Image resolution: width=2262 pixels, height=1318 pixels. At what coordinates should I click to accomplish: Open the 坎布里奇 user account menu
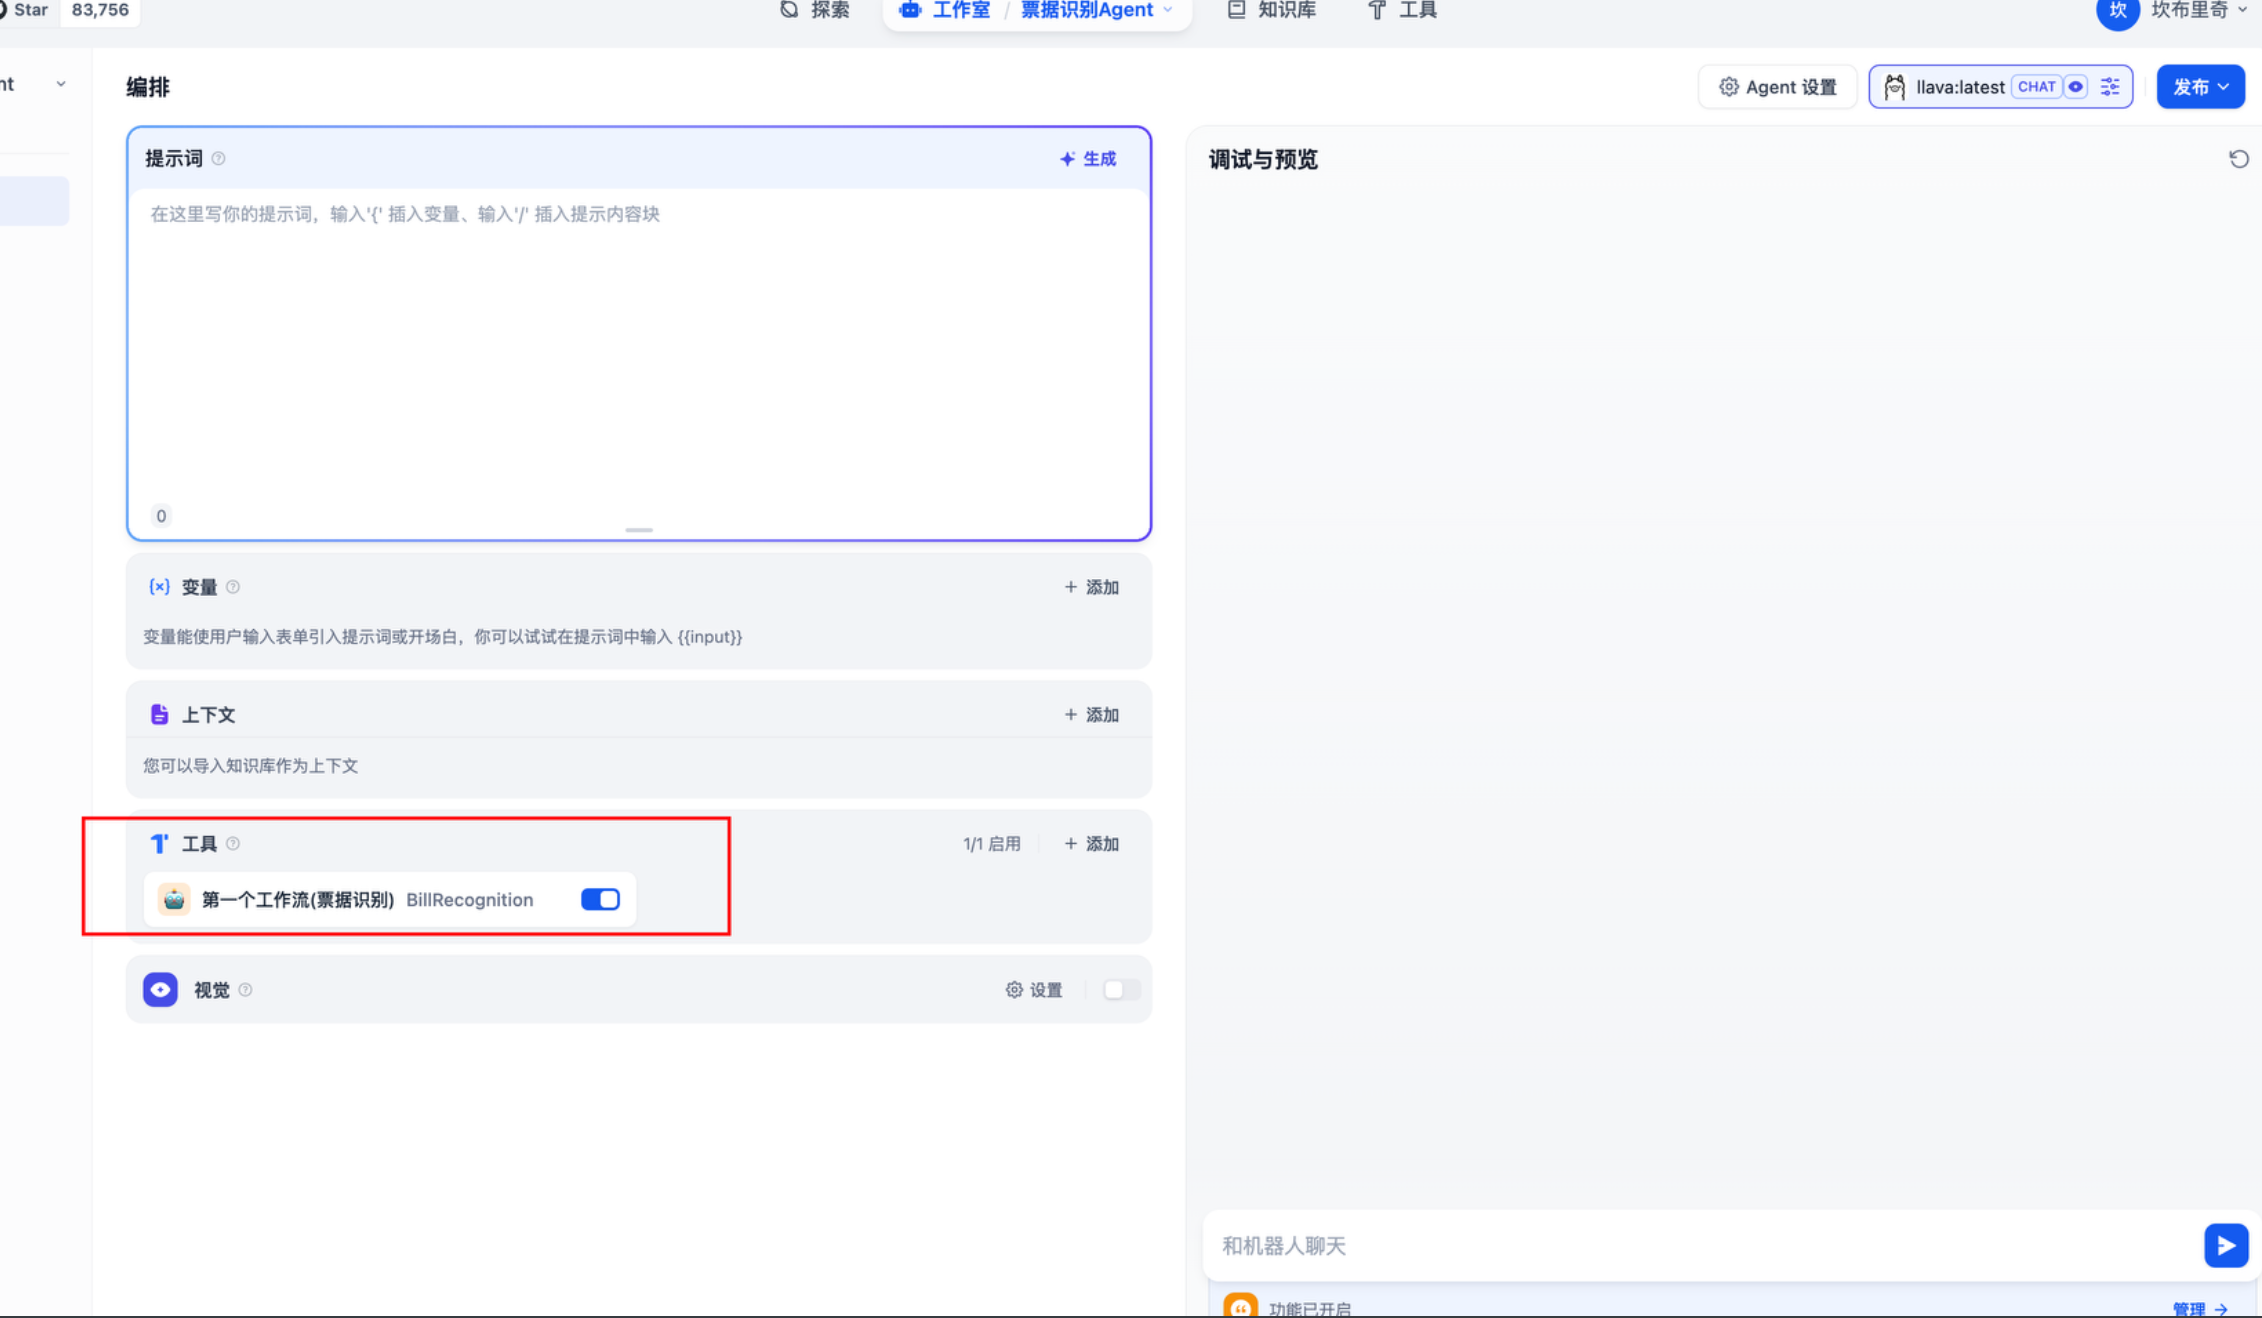[x=2190, y=10]
